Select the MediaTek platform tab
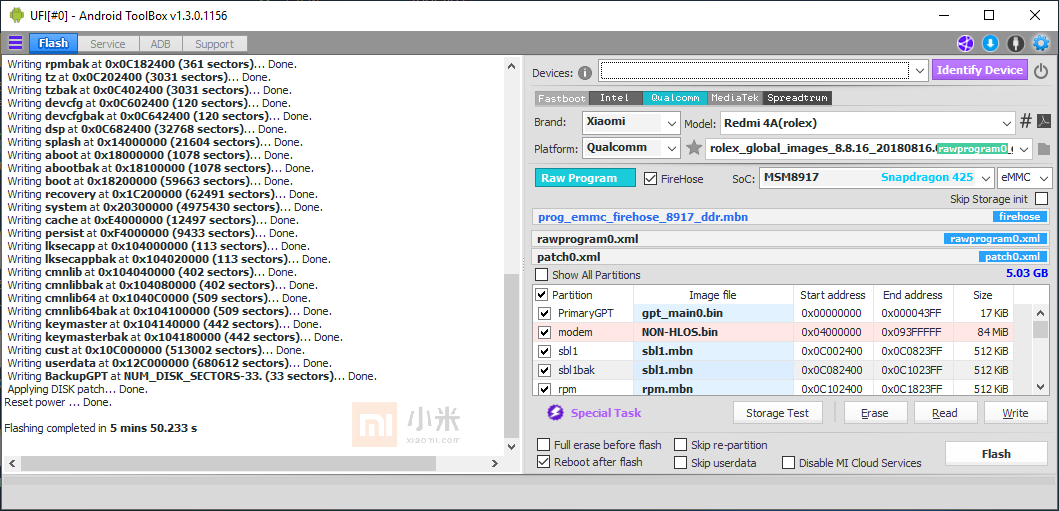This screenshot has width=1059, height=511. (x=735, y=98)
